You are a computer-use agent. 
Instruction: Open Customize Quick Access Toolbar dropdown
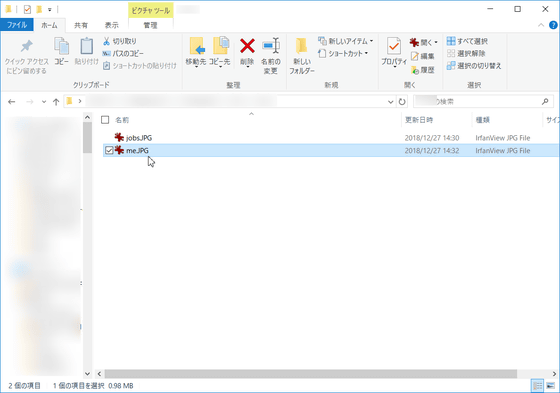(50, 10)
